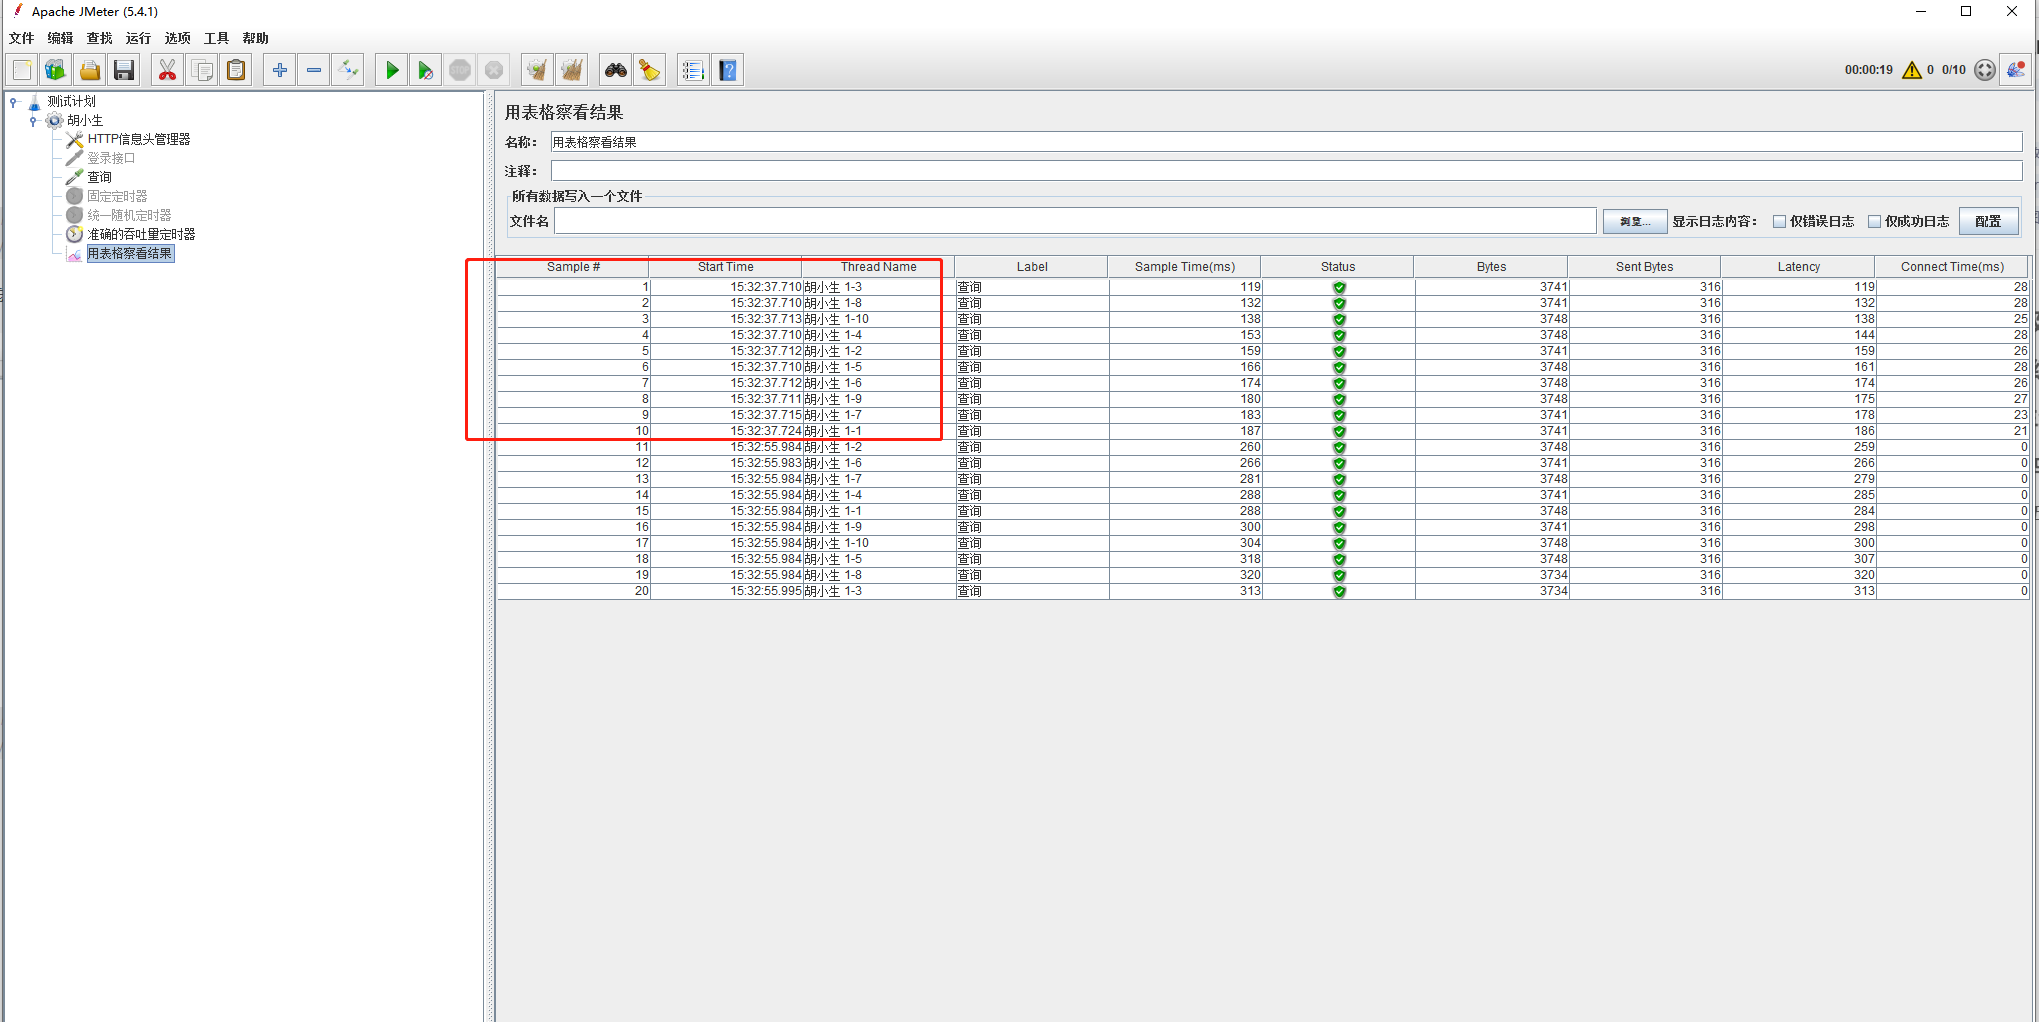This screenshot has height=1022, width=2039.
Task: Sort by the Sample # column header
Action: [x=573, y=267]
